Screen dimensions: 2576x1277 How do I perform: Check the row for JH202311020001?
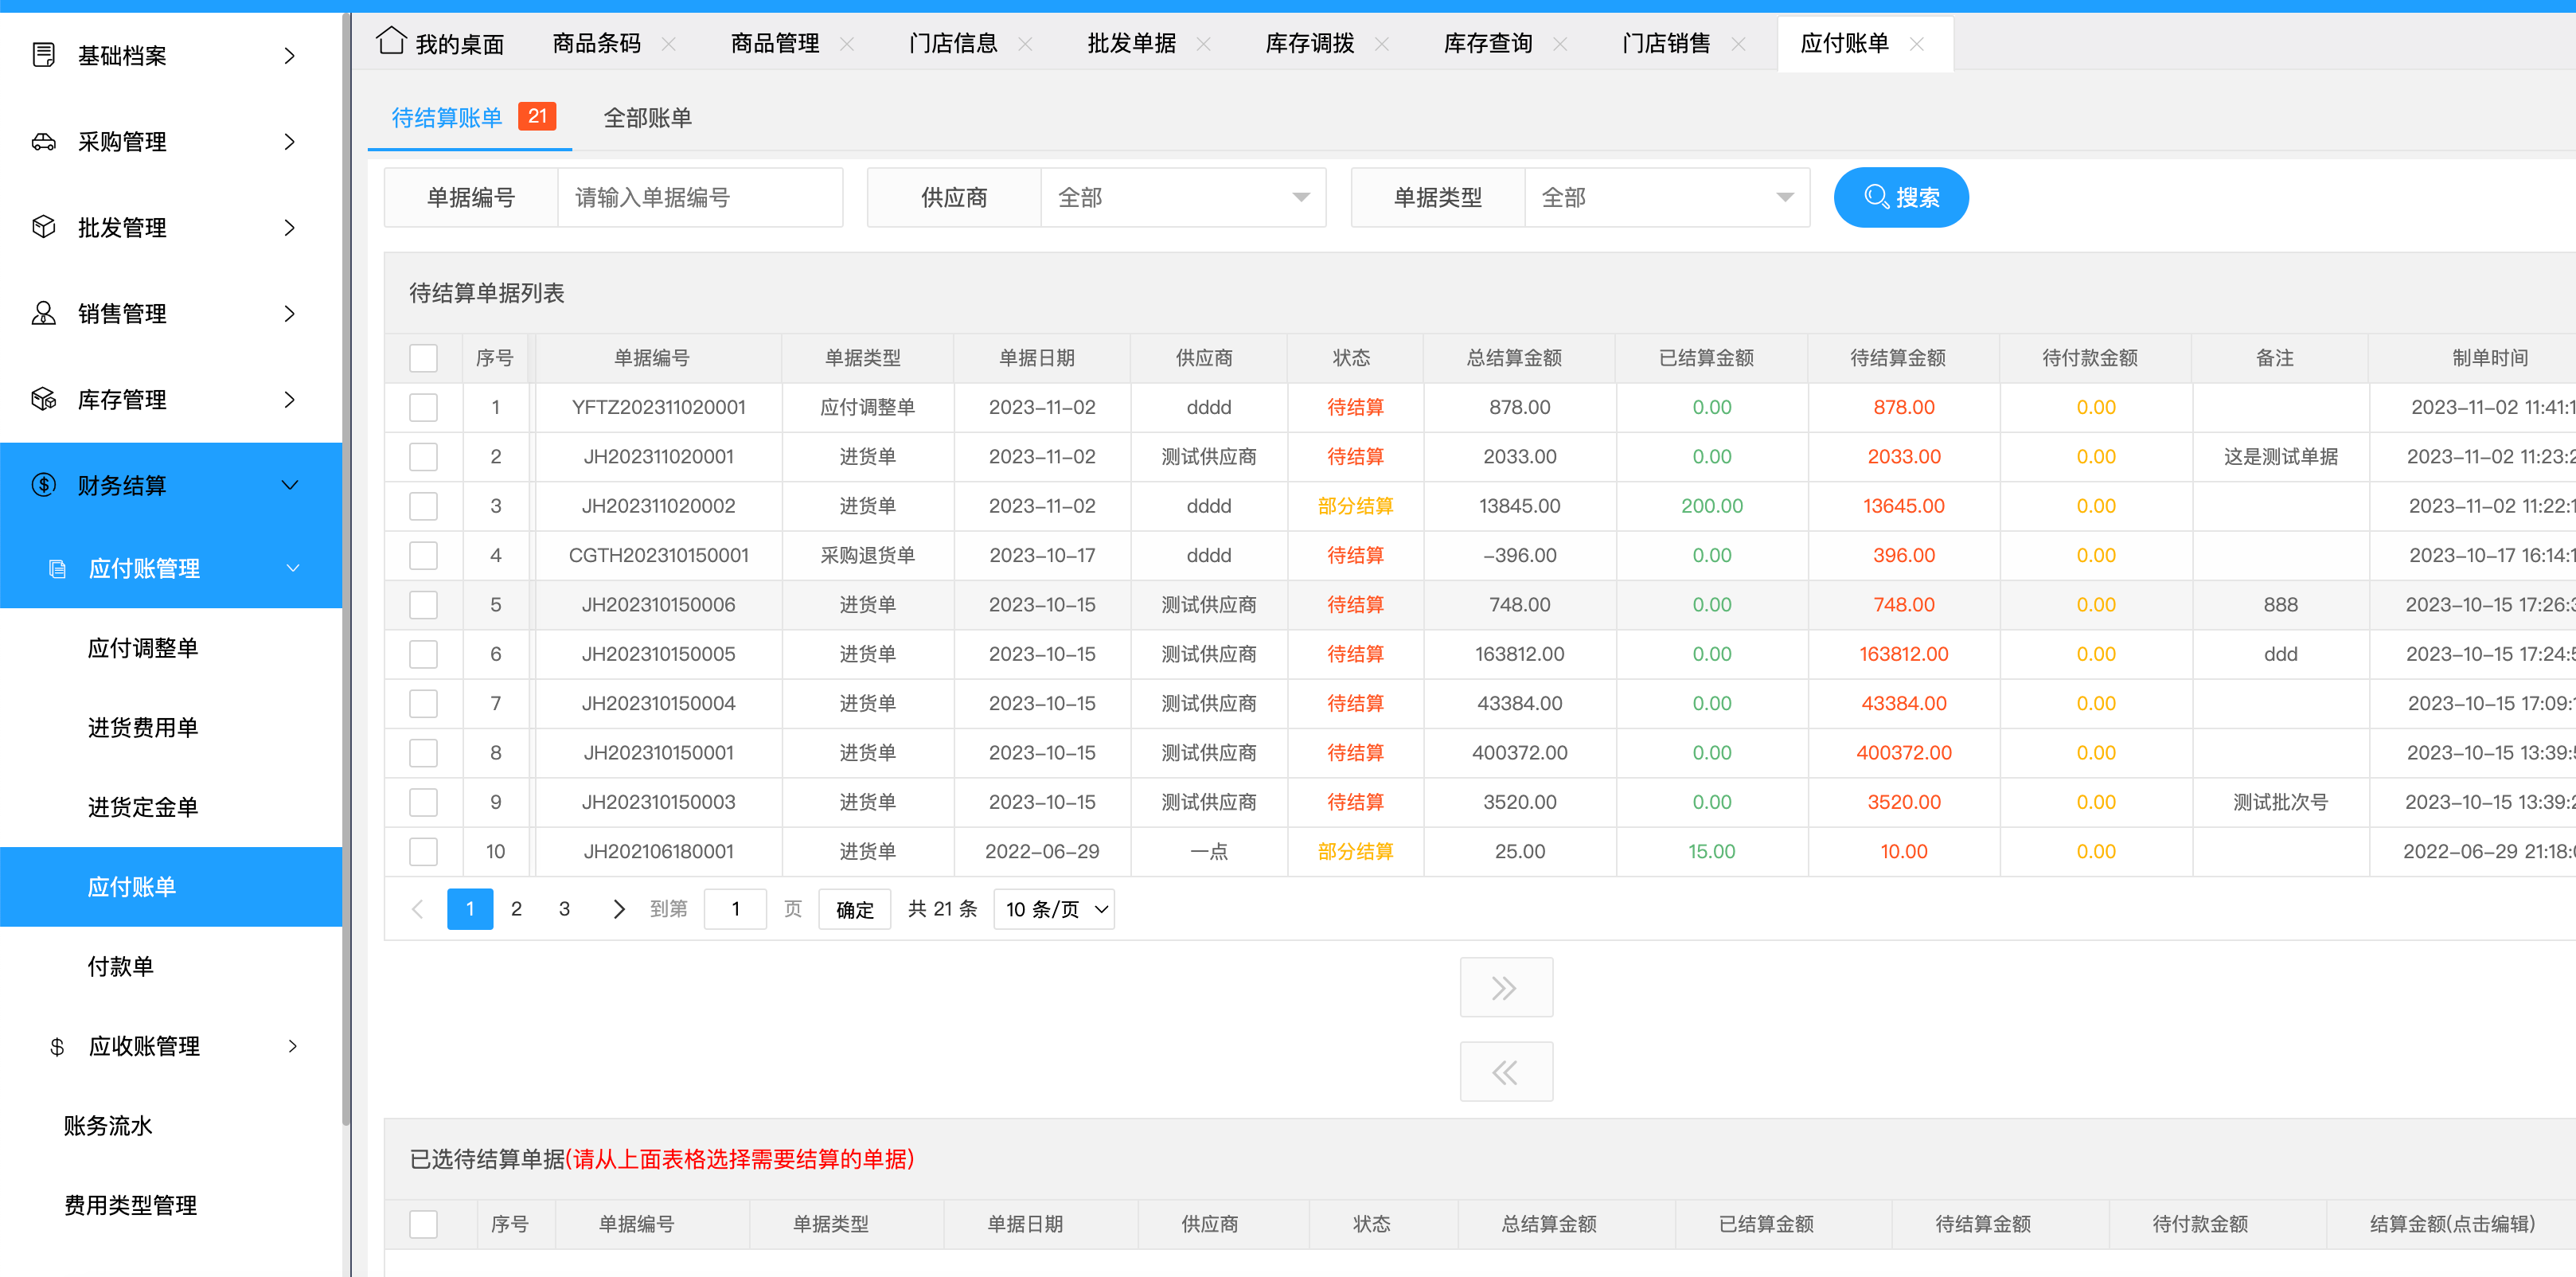pos(424,457)
